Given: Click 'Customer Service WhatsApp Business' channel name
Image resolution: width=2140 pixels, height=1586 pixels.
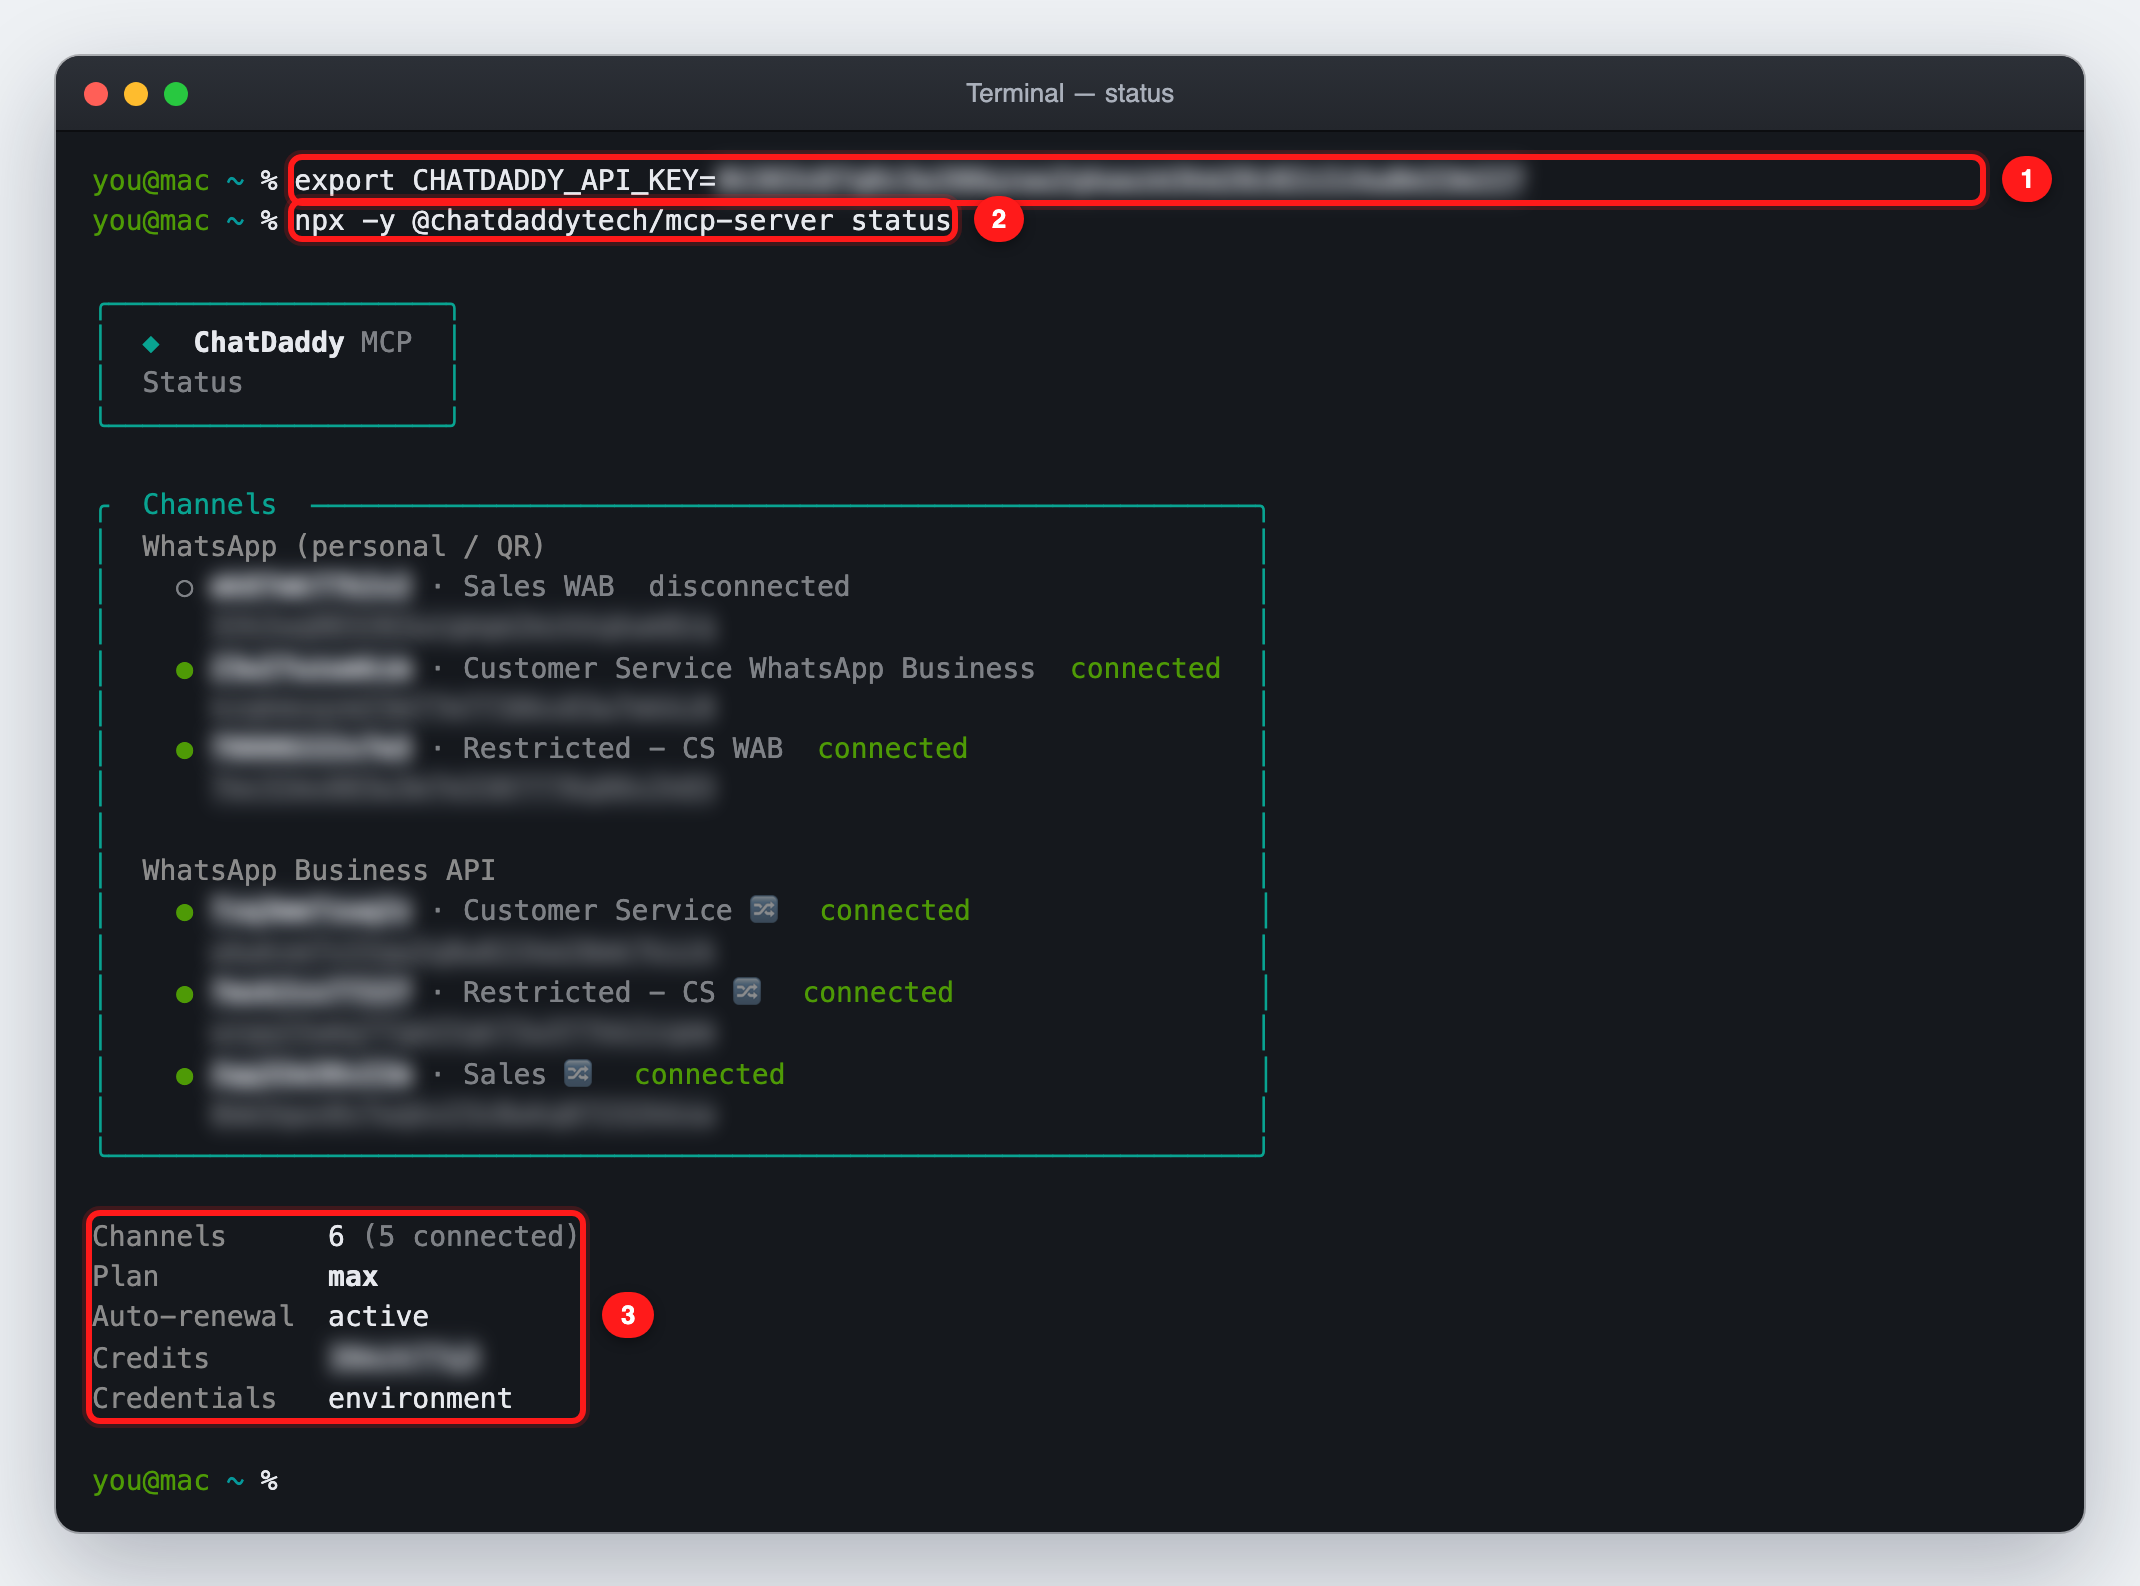Looking at the screenshot, I should [748, 668].
